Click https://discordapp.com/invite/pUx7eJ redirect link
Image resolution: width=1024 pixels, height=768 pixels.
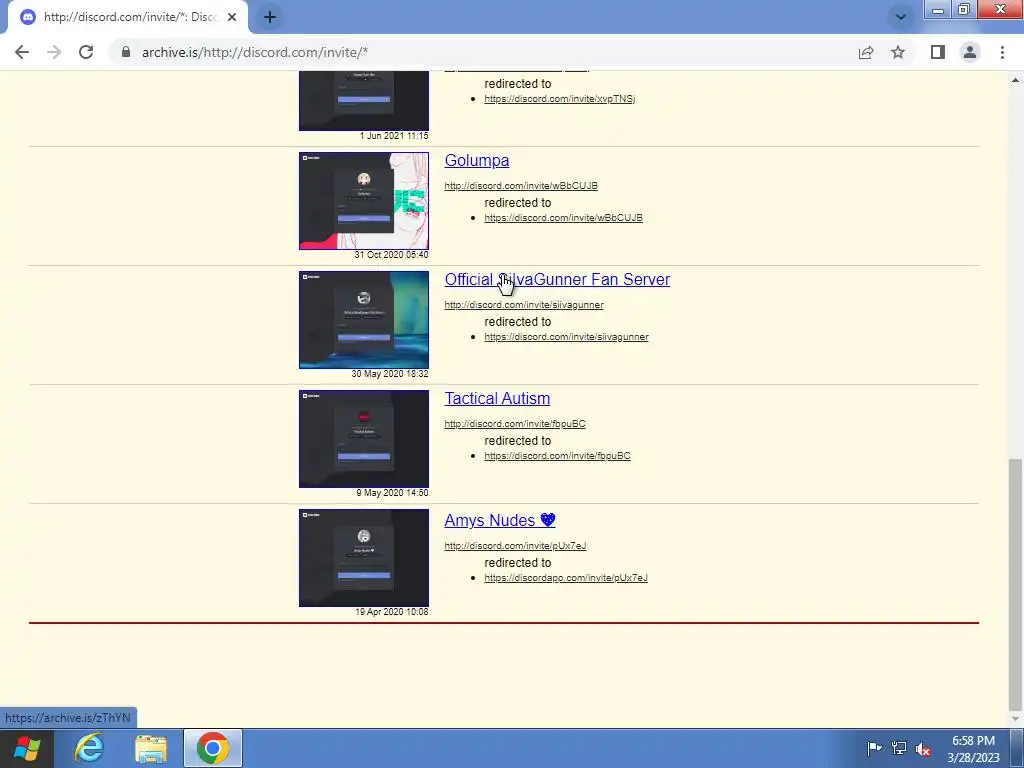(x=566, y=578)
